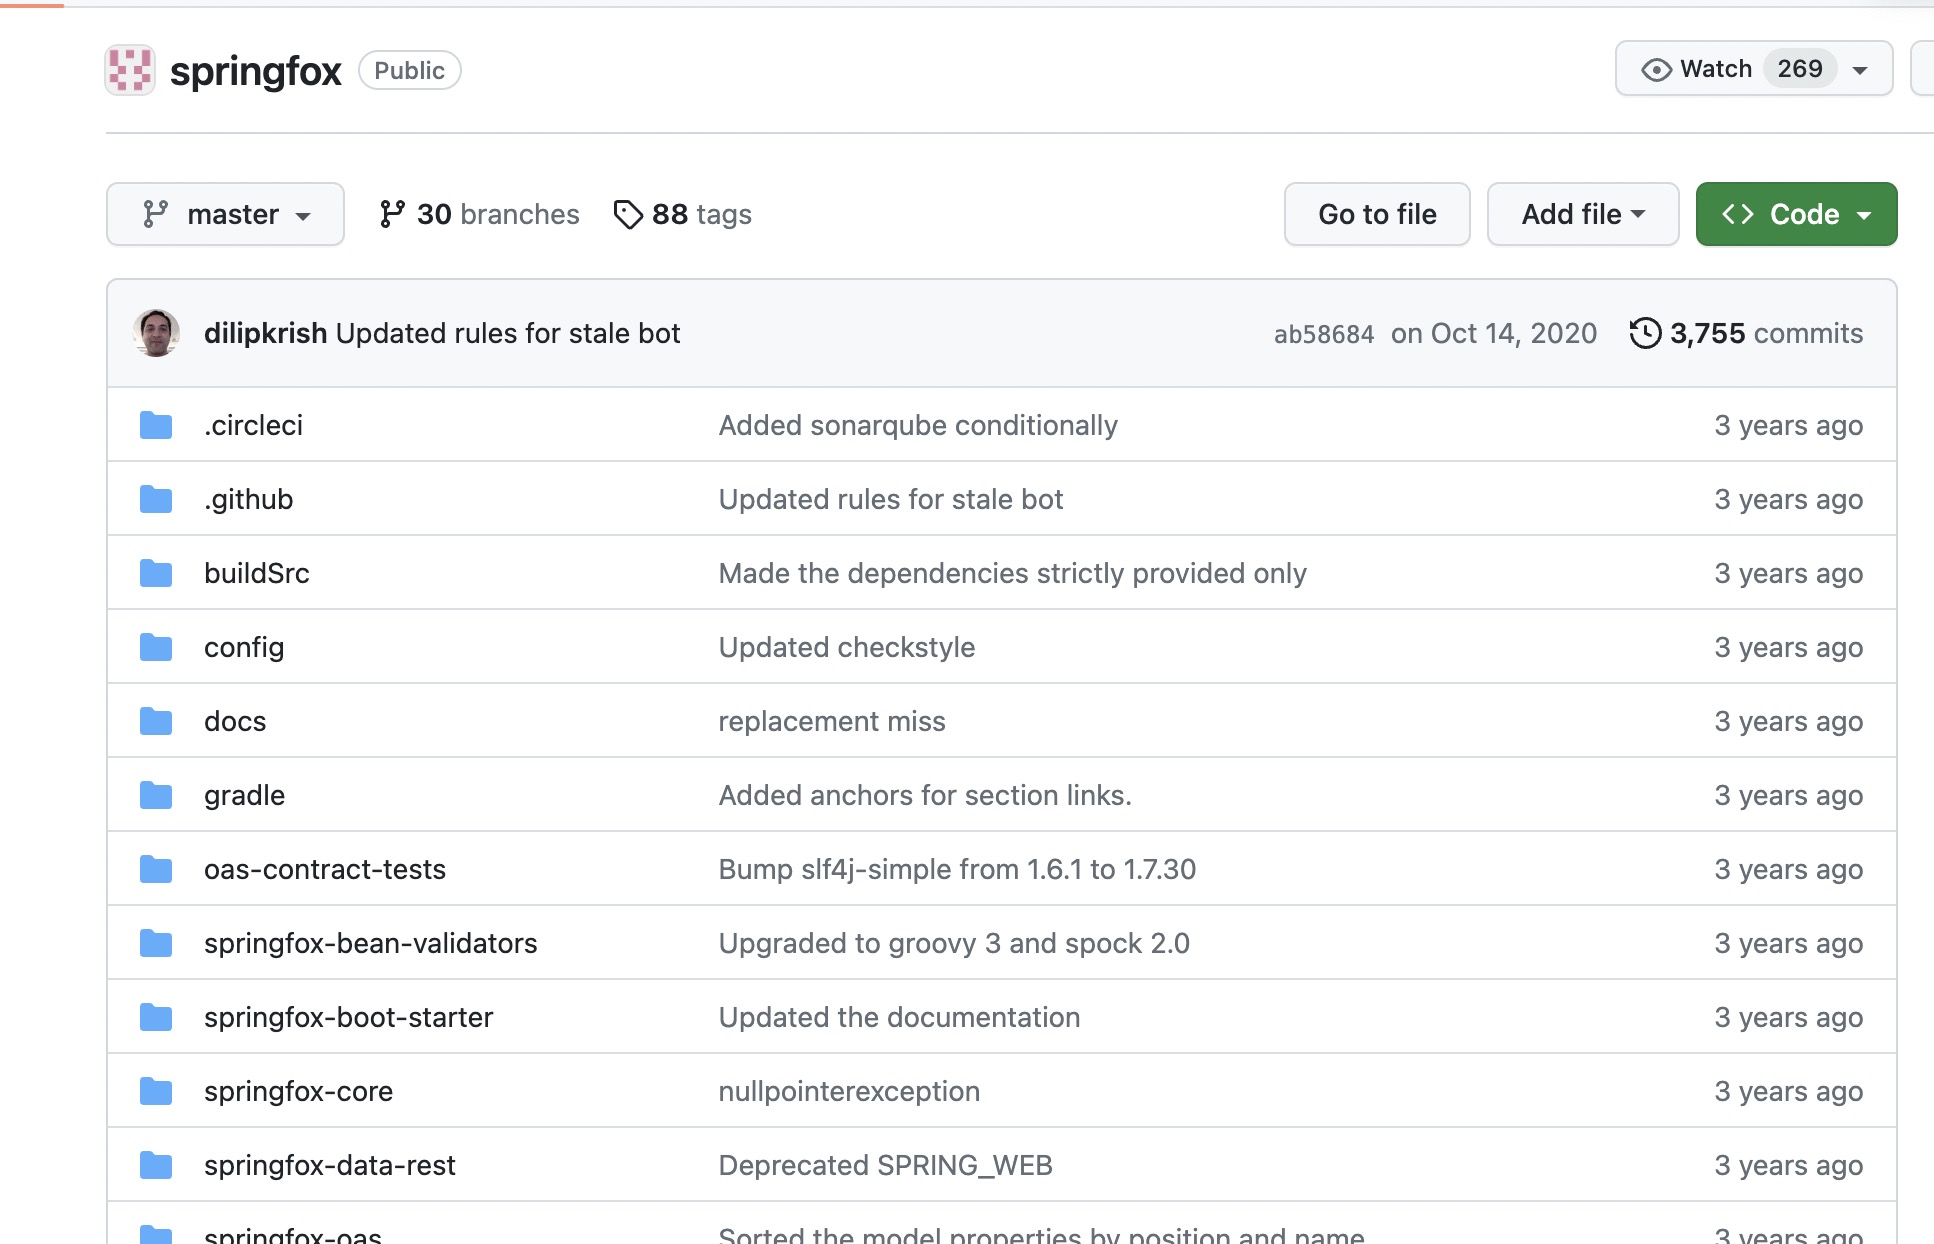1934x1244 pixels.
Task: Click the Public visibility badge
Action: point(409,70)
